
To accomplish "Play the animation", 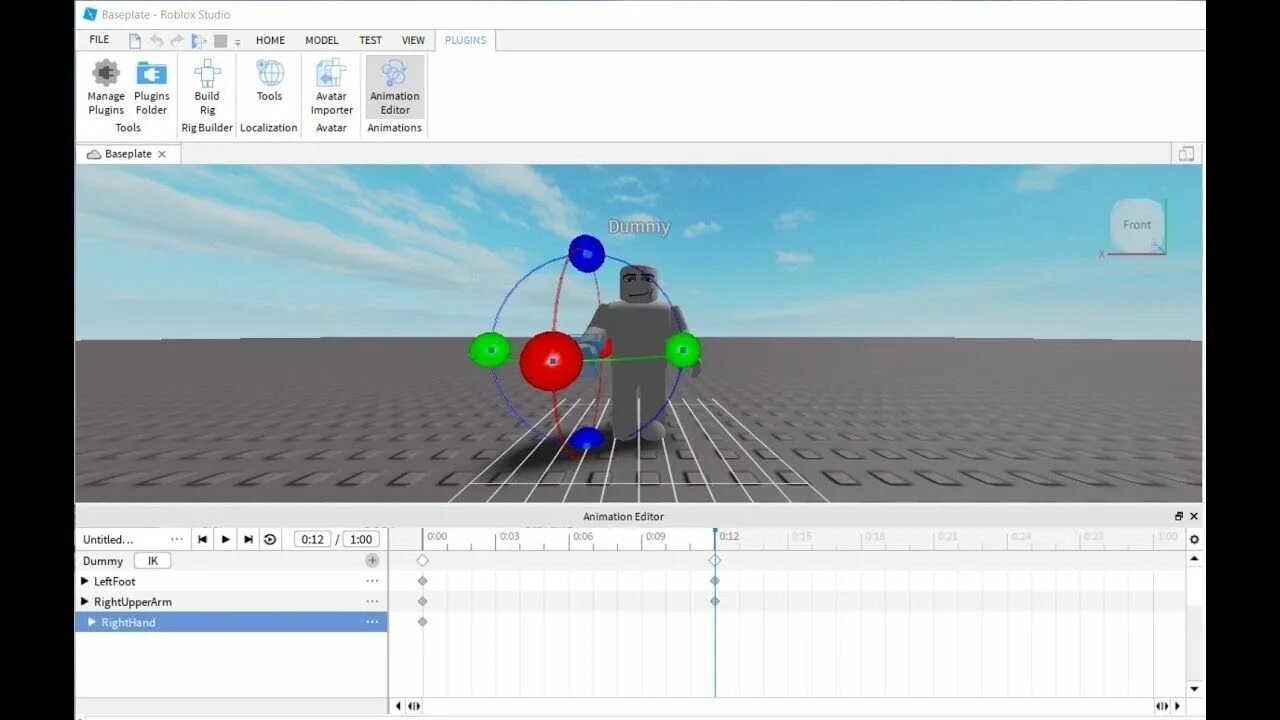I will click(225, 539).
